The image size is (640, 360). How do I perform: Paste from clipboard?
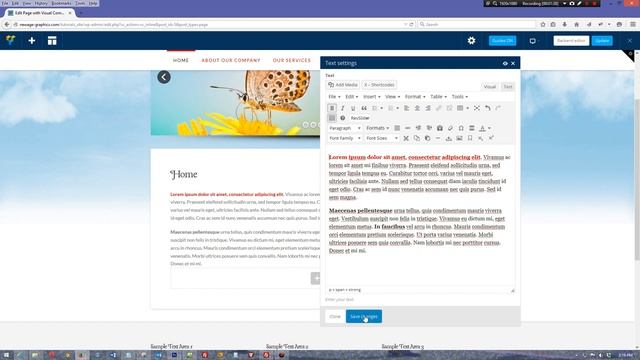pyautogui.click(x=427, y=138)
